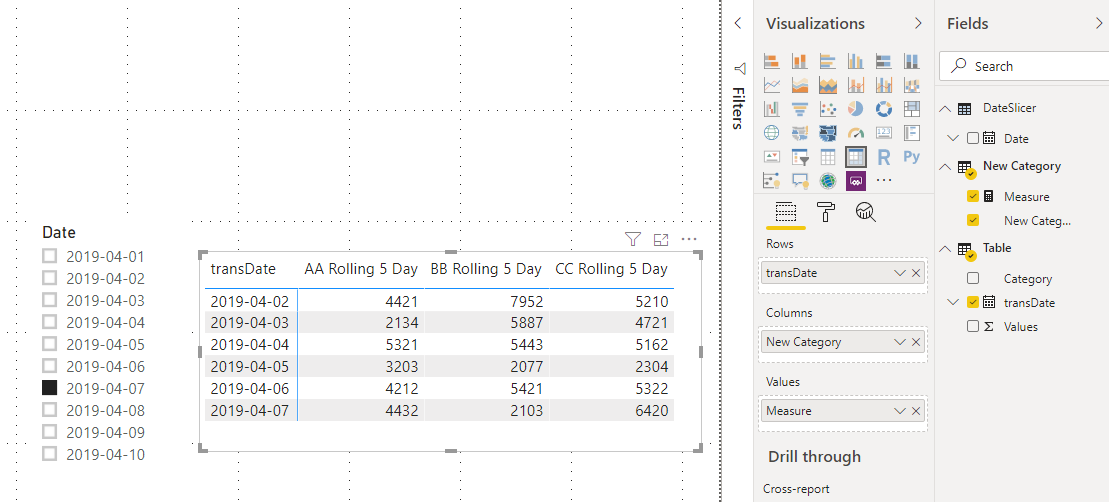1109x502 pixels.
Task: Select the Pie chart visualization
Action: pos(856,109)
